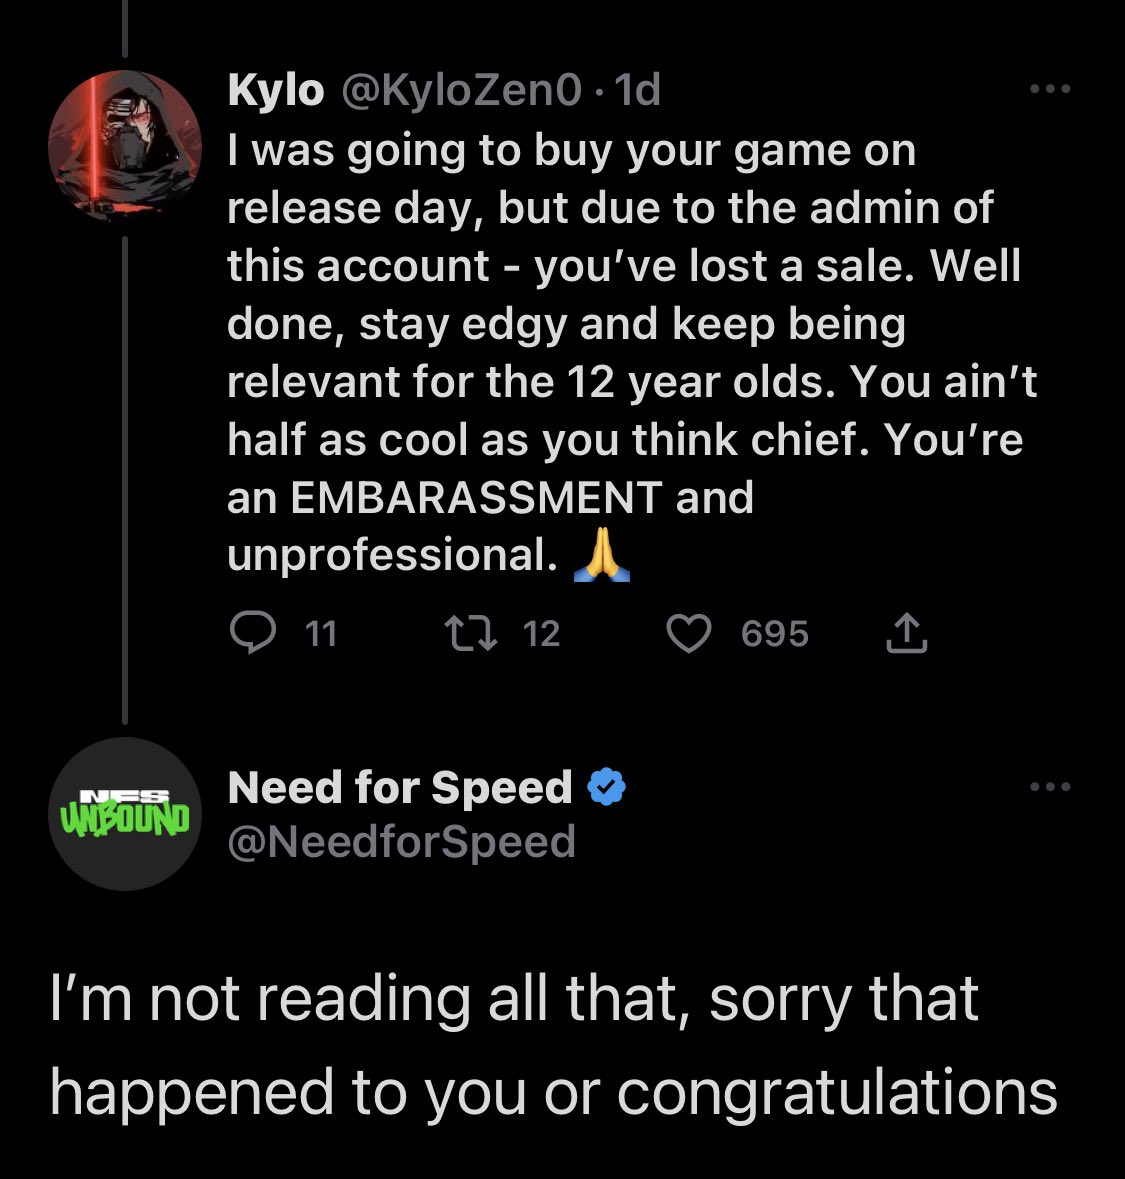Click the "I'm not reading all that" reply text
The height and width of the screenshot is (1179, 1125).
point(552,1044)
